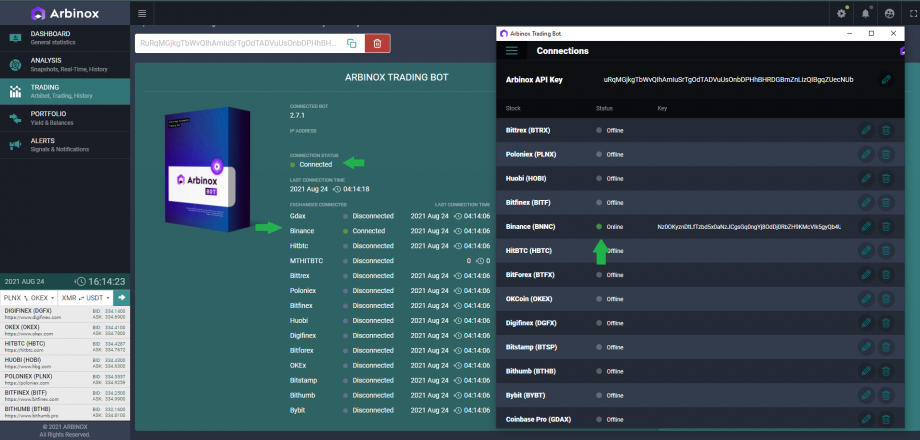Open the https://www.bitfinex.com link
This screenshot has width=920, height=440.
pos(31,399)
